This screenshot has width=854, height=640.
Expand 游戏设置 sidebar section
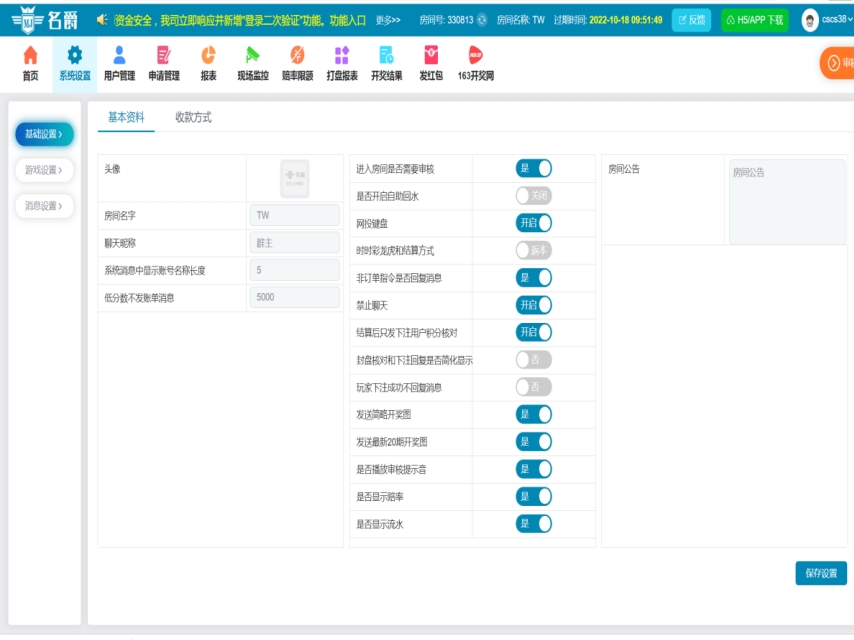44,170
